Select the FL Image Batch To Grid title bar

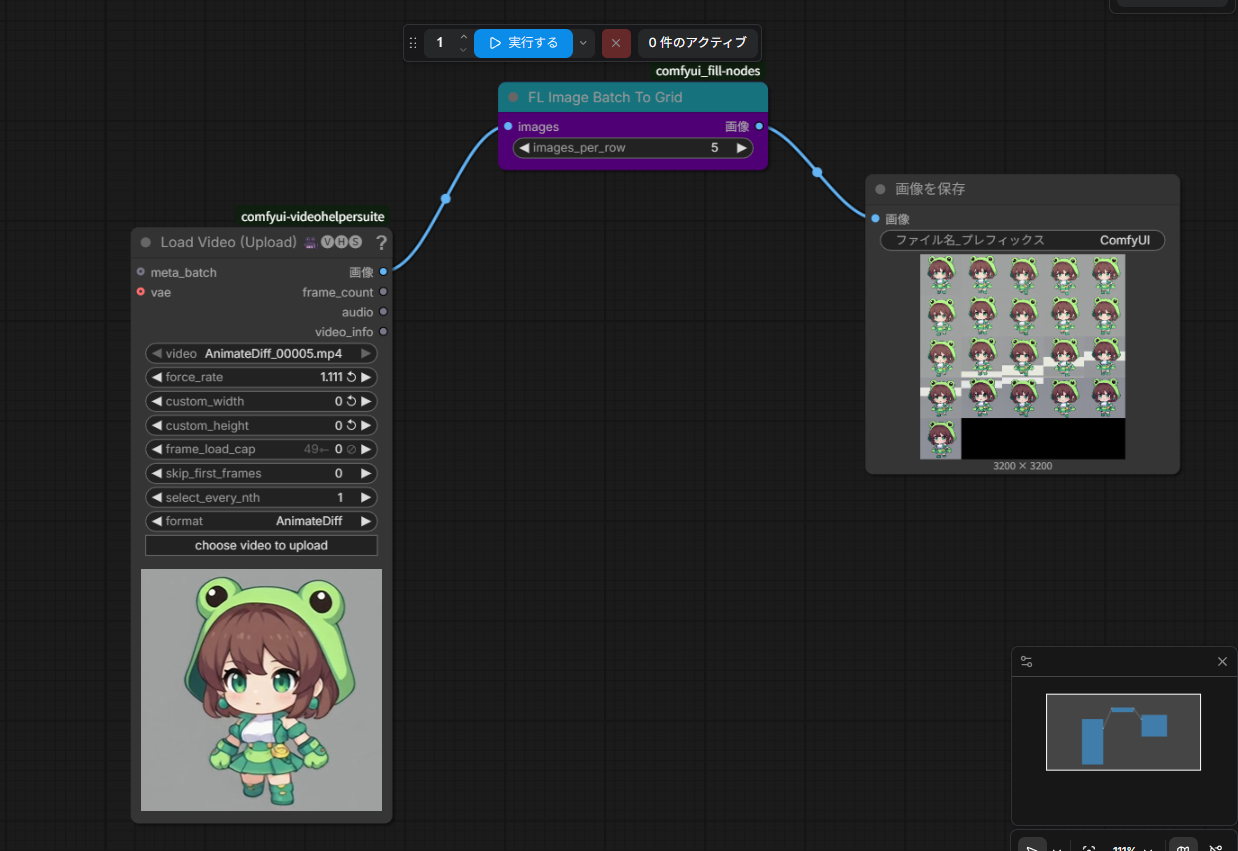tap(633, 97)
